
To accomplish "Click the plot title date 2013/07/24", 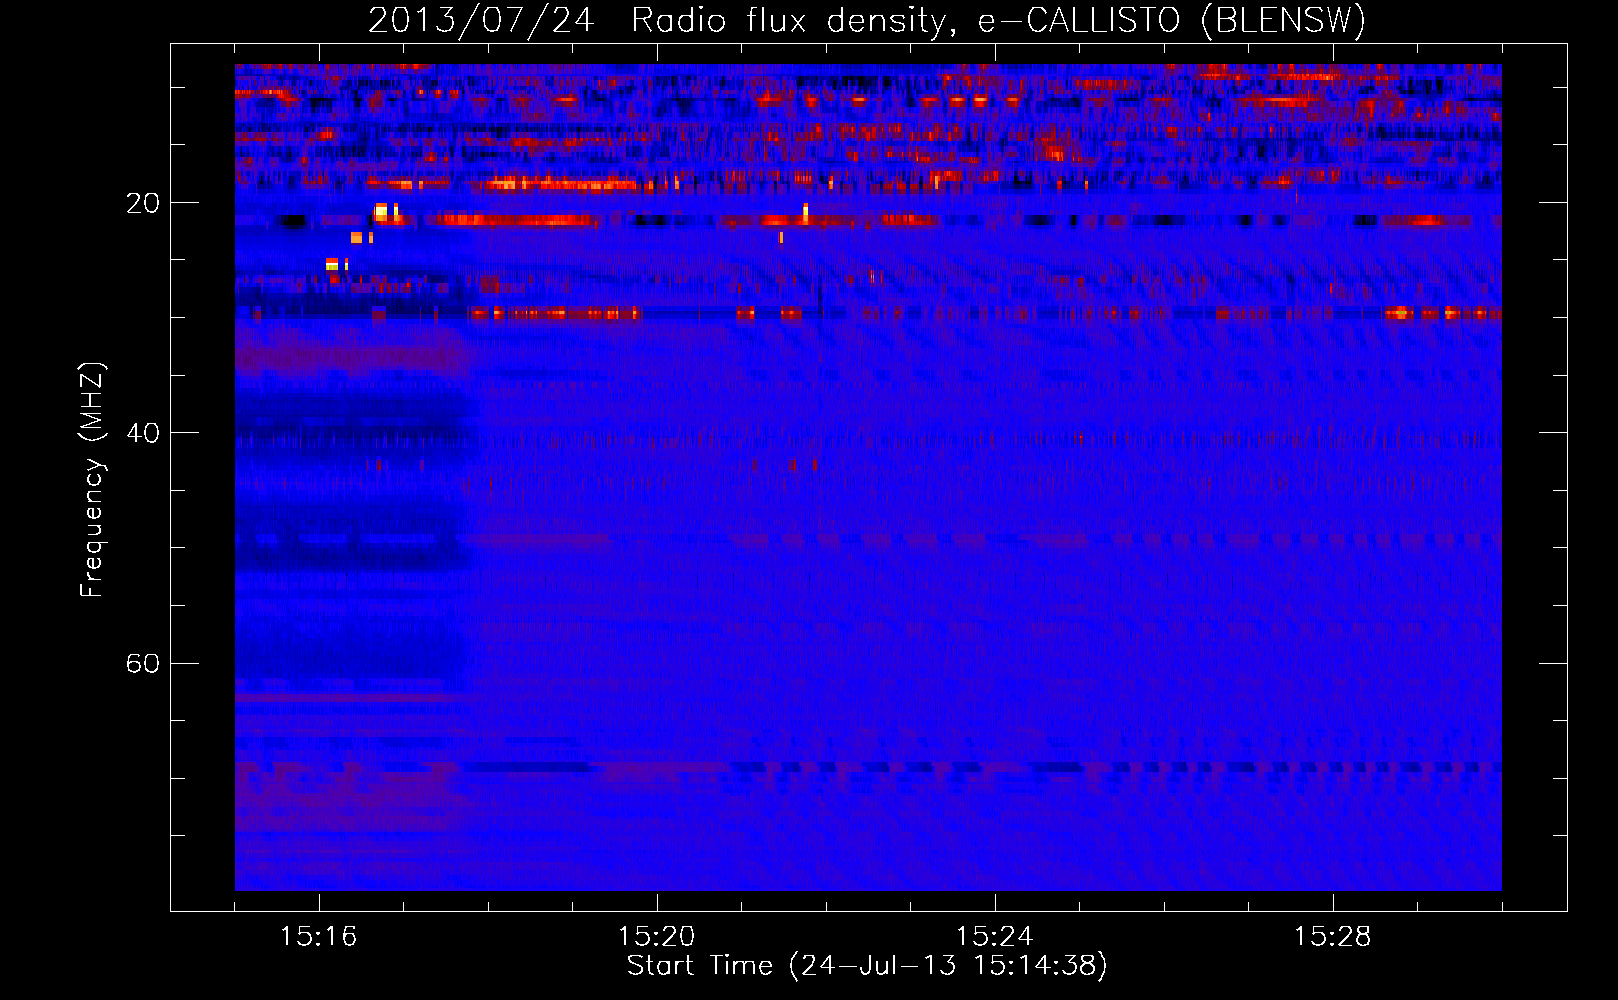I will [x=481, y=21].
